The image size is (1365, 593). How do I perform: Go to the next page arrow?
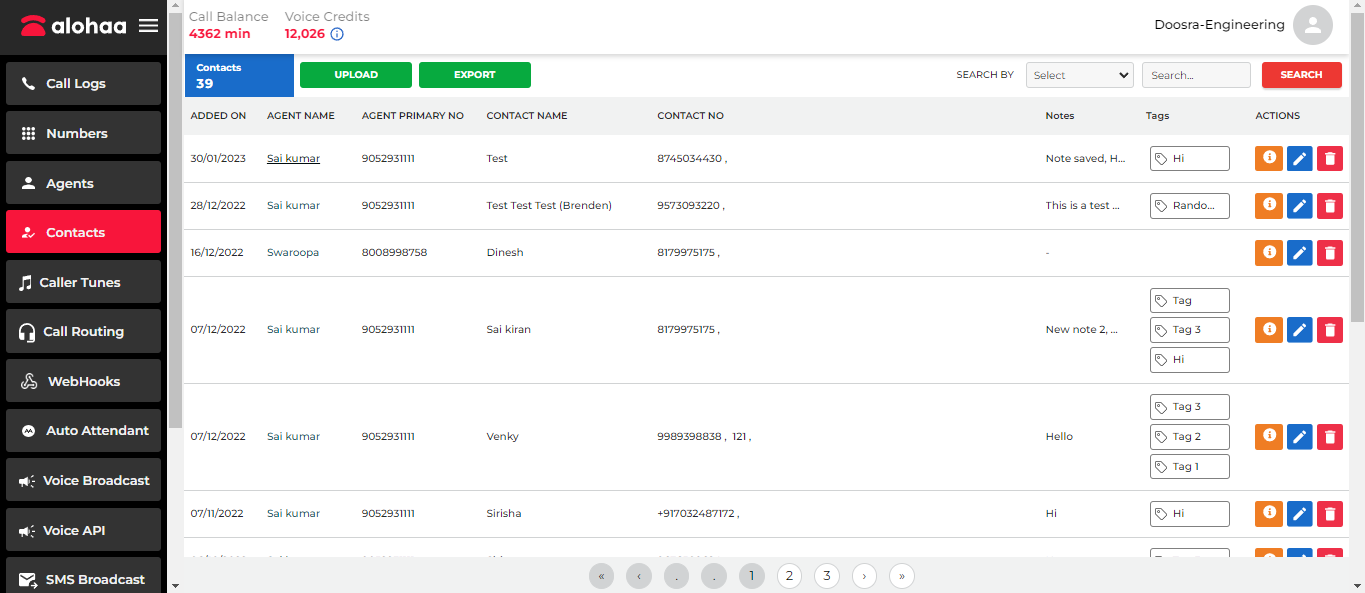click(x=864, y=576)
